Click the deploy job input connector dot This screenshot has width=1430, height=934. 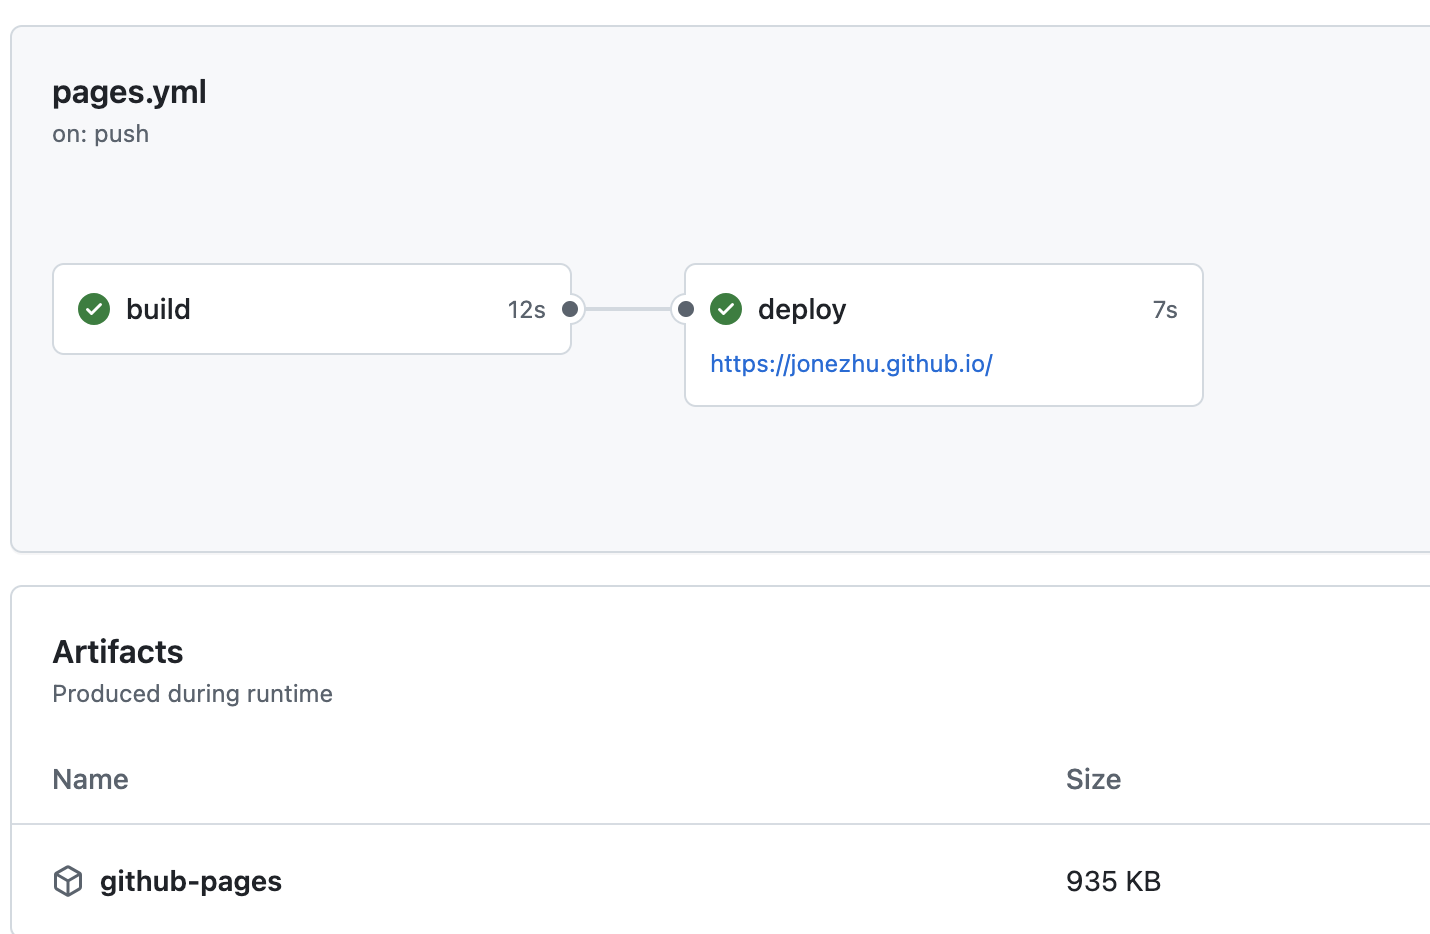pyautogui.click(x=686, y=309)
